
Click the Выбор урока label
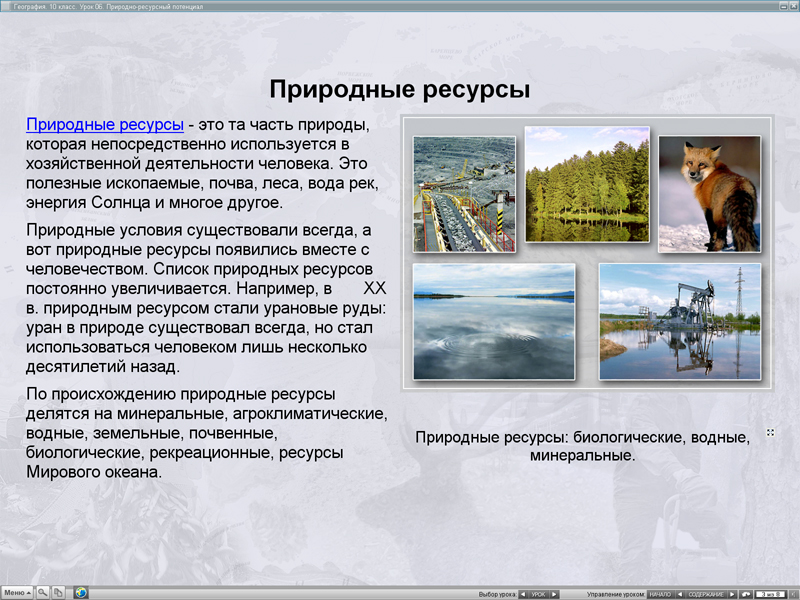(x=500, y=591)
